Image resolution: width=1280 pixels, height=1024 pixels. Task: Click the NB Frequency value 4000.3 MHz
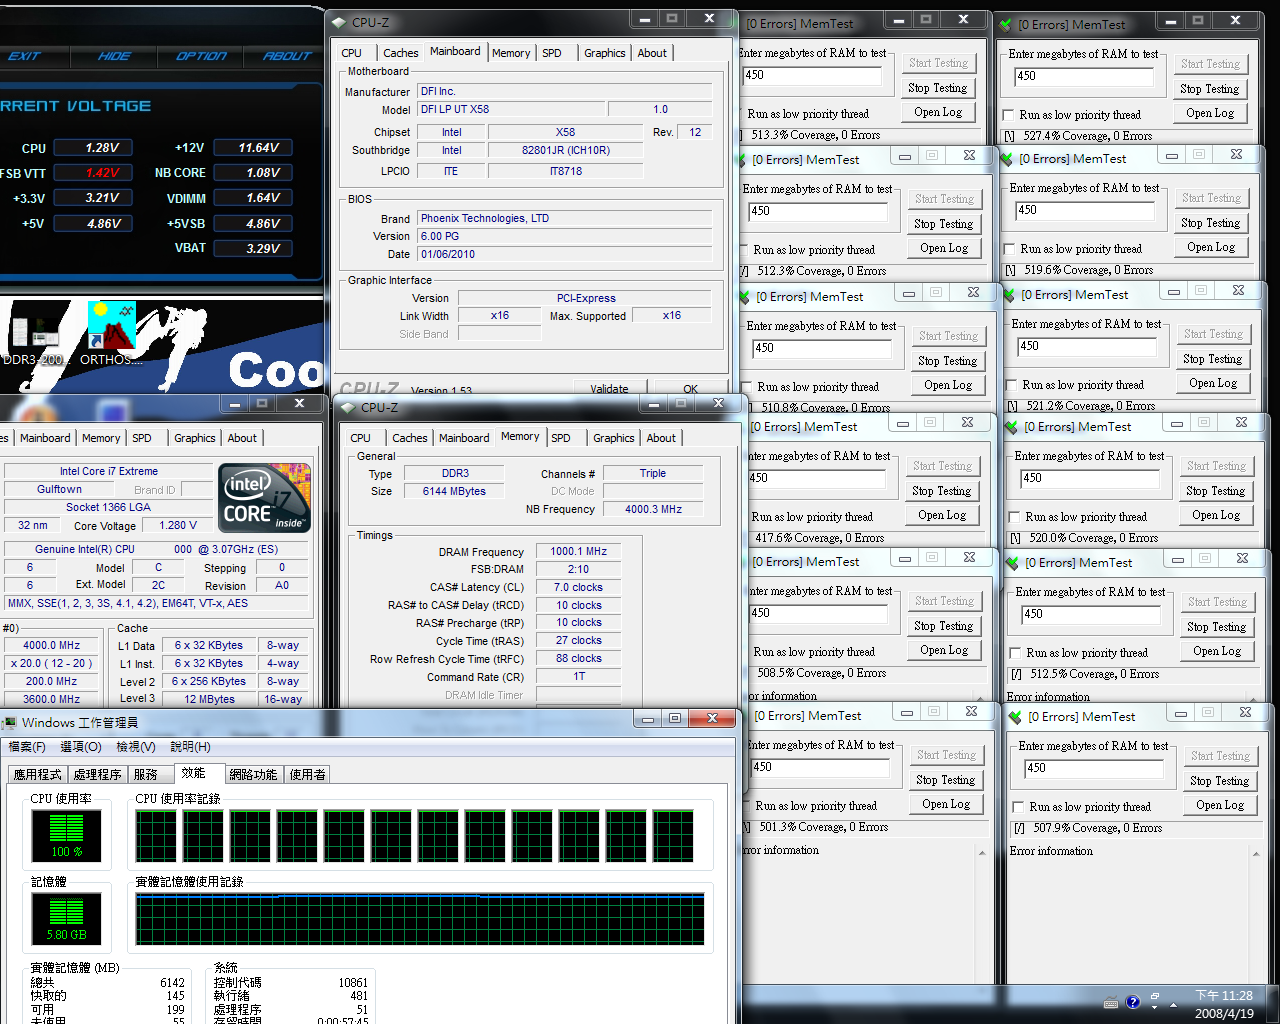[653, 509]
